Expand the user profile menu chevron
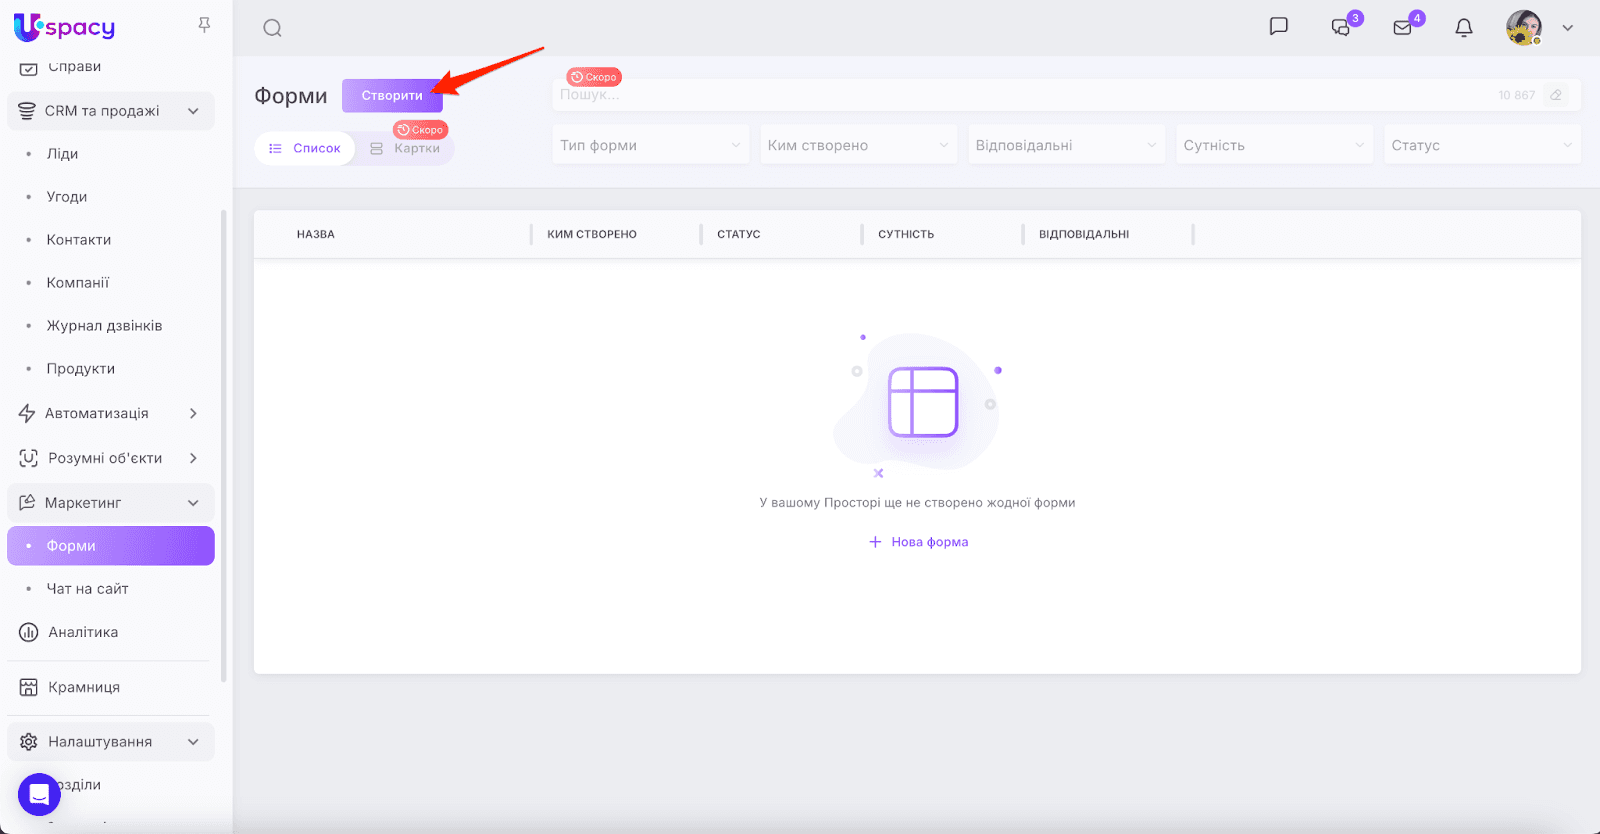This screenshot has width=1600, height=834. pos(1568,28)
